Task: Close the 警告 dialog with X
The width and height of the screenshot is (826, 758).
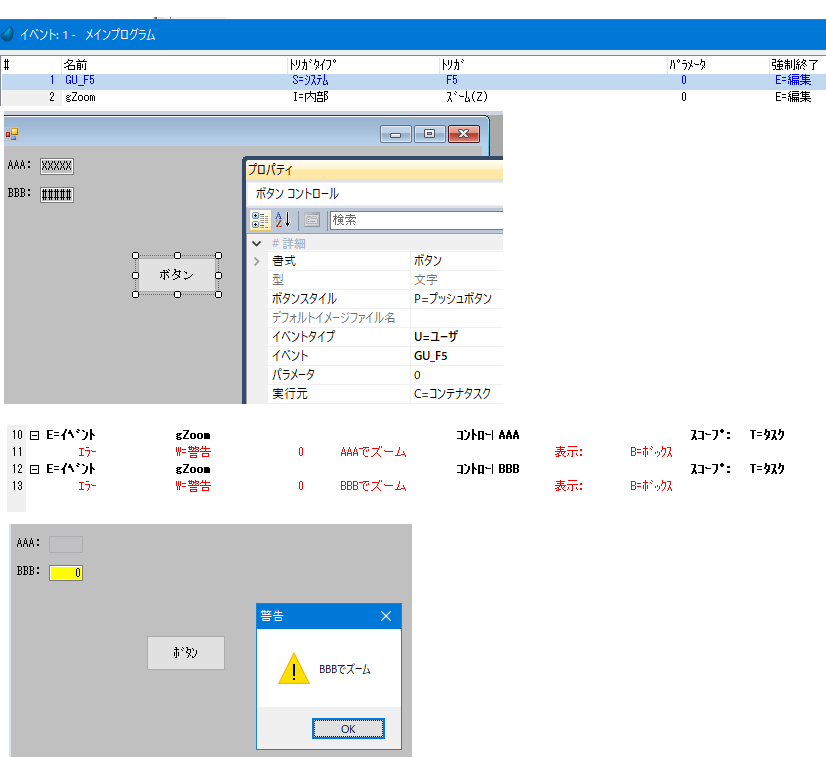Action: click(386, 616)
